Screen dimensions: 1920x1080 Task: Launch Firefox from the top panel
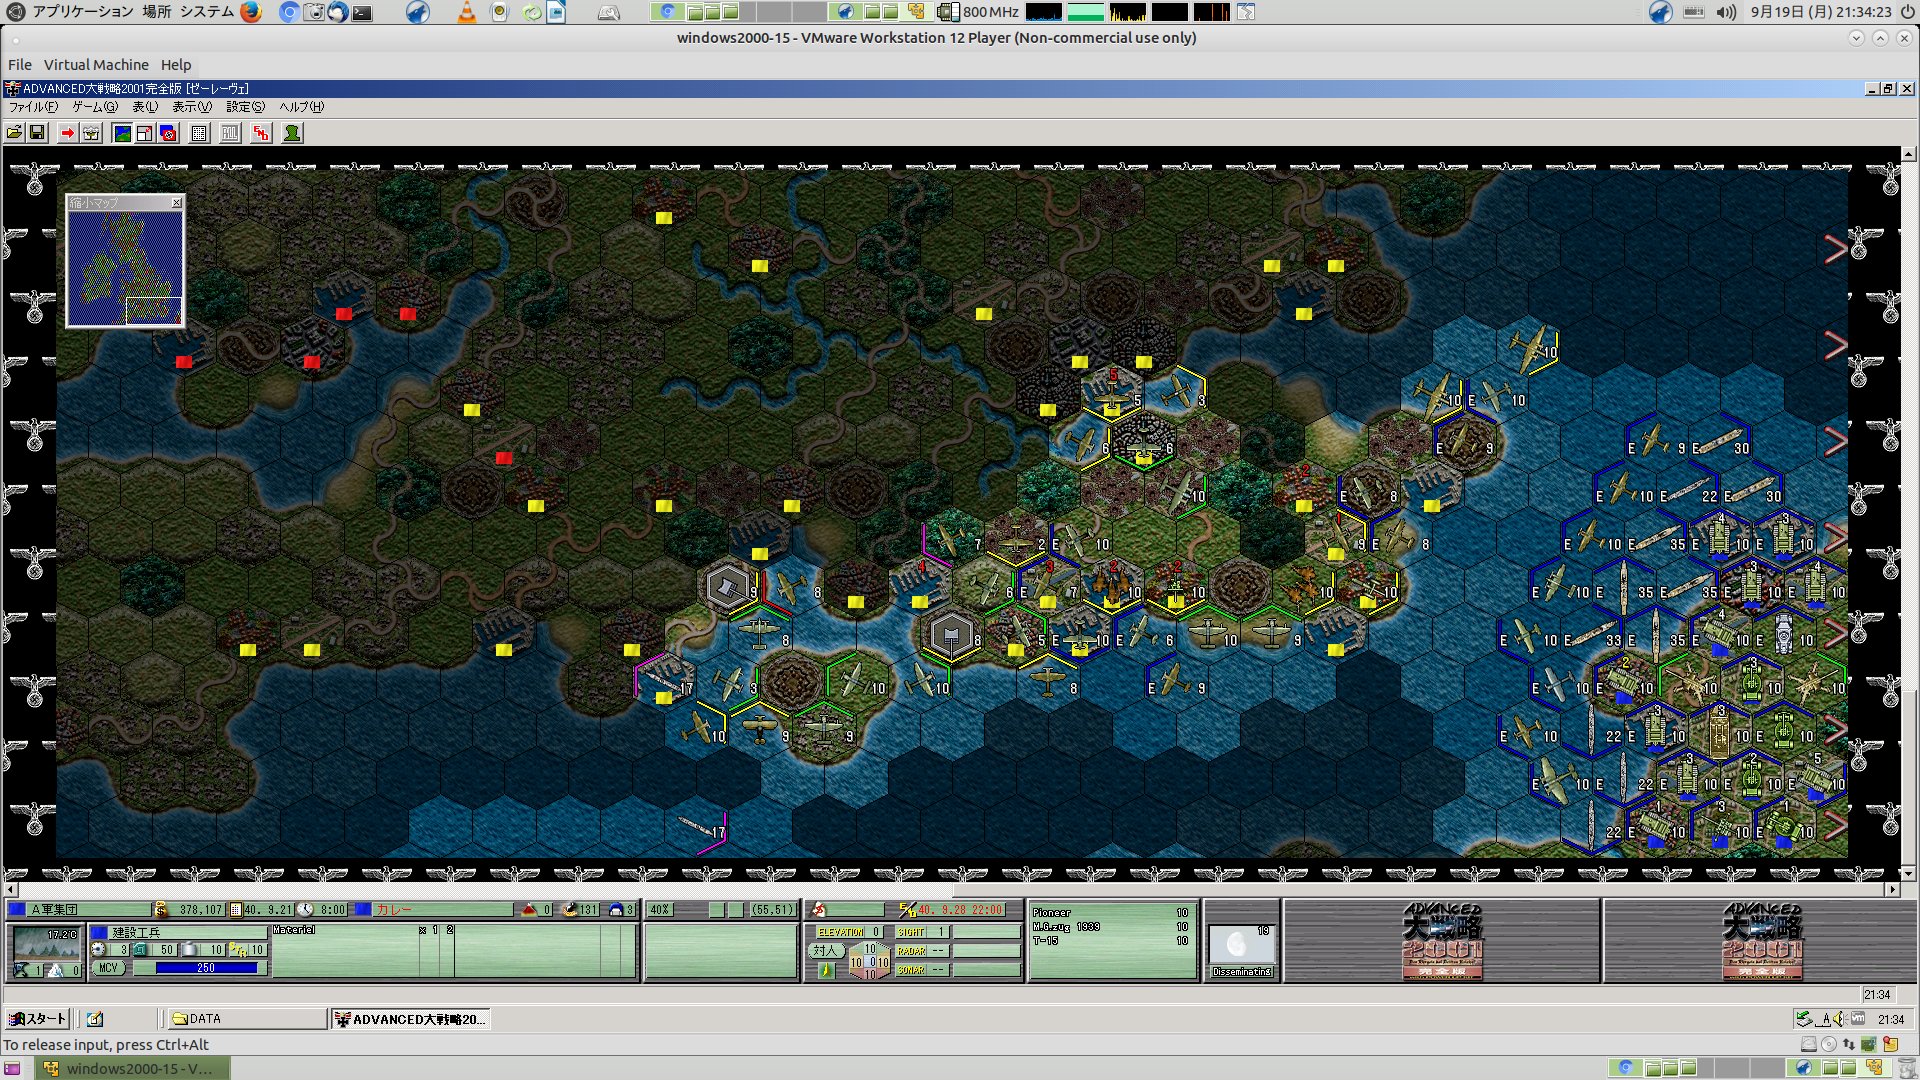click(251, 12)
